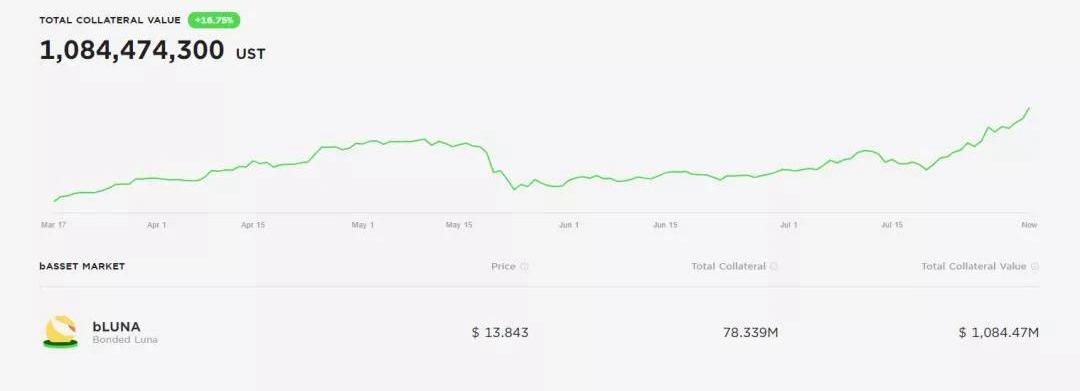Click info icon beside Total Collateral Value
Screen dimensions: 1080x391
pyautogui.click(x=1035, y=266)
